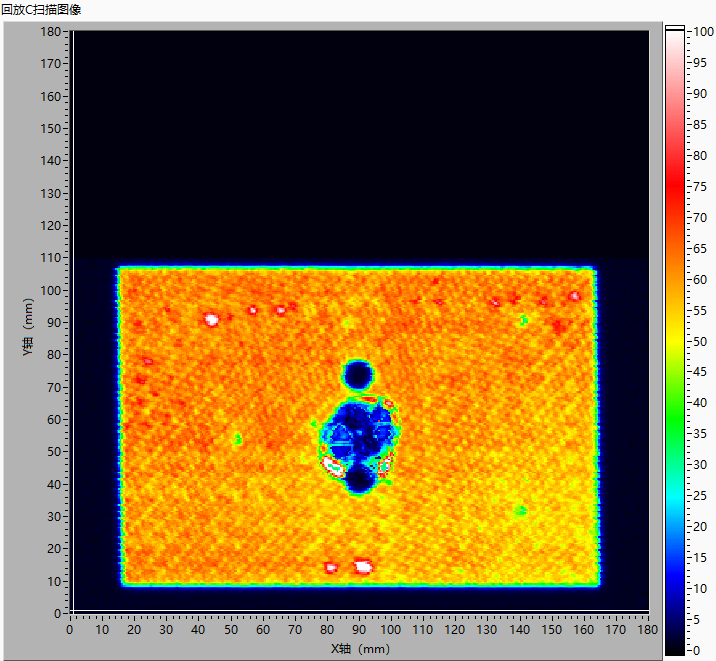This screenshot has height=661, width=716.
Task: Click the 回放C扫描图像 title text
Action: pos(42,9)
